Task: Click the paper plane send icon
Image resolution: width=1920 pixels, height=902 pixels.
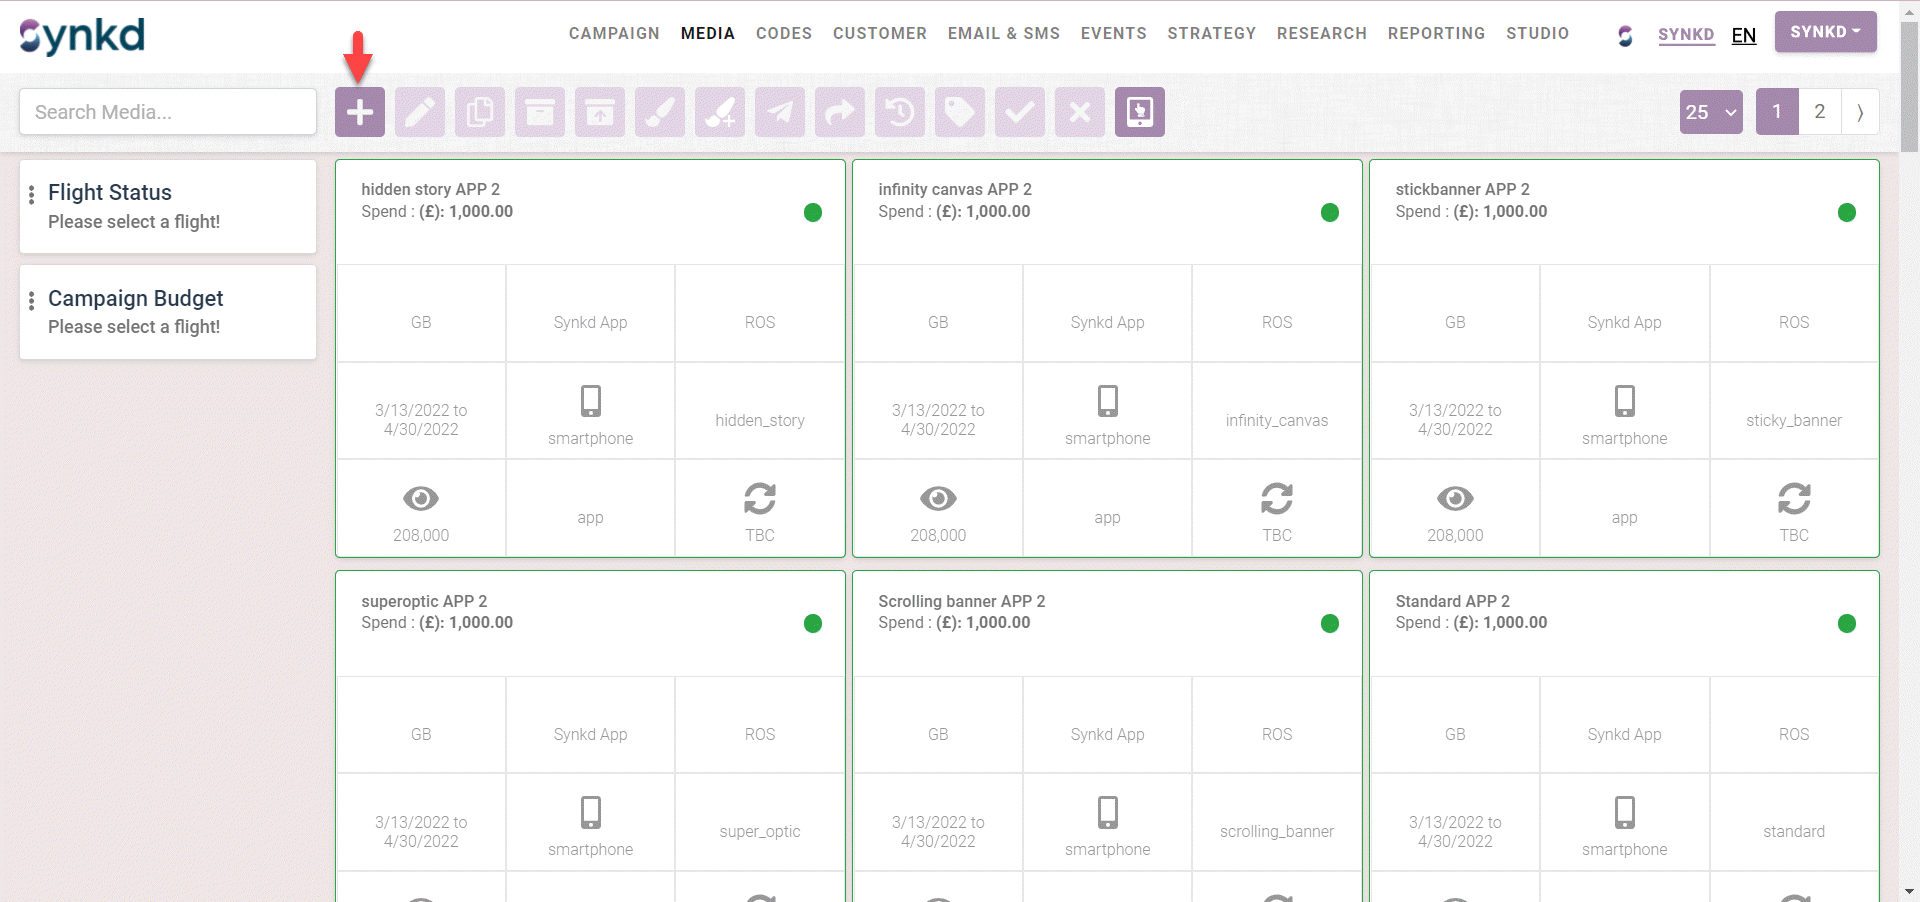Action: point(780,112)
